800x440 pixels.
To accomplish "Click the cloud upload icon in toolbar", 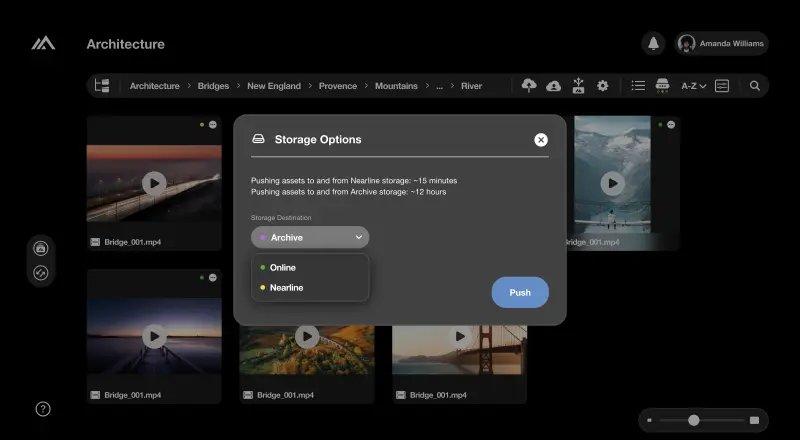I will coord(530,86).
